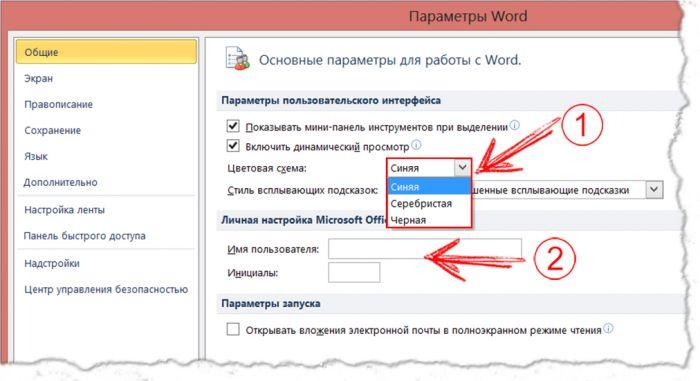
Task: Open the Общие settings category
Action: pyautogui.click(x=106, y=52)
